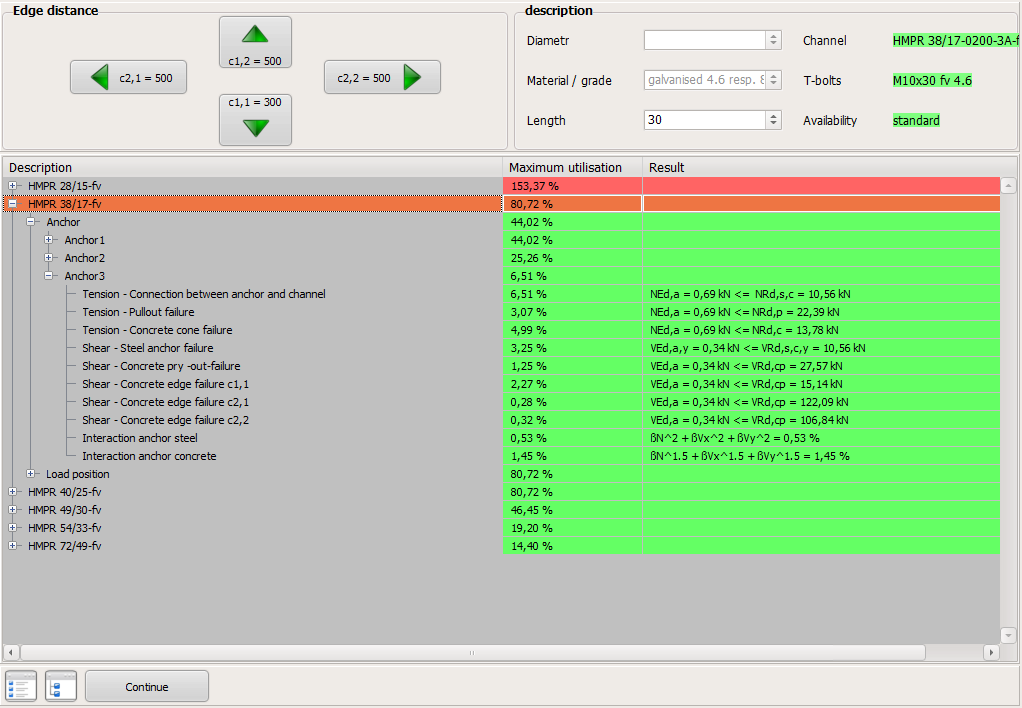The width and height of the screenshot is (1022, 708).
Task: Click the Length spinner arrows
Action: click(774, 120)
